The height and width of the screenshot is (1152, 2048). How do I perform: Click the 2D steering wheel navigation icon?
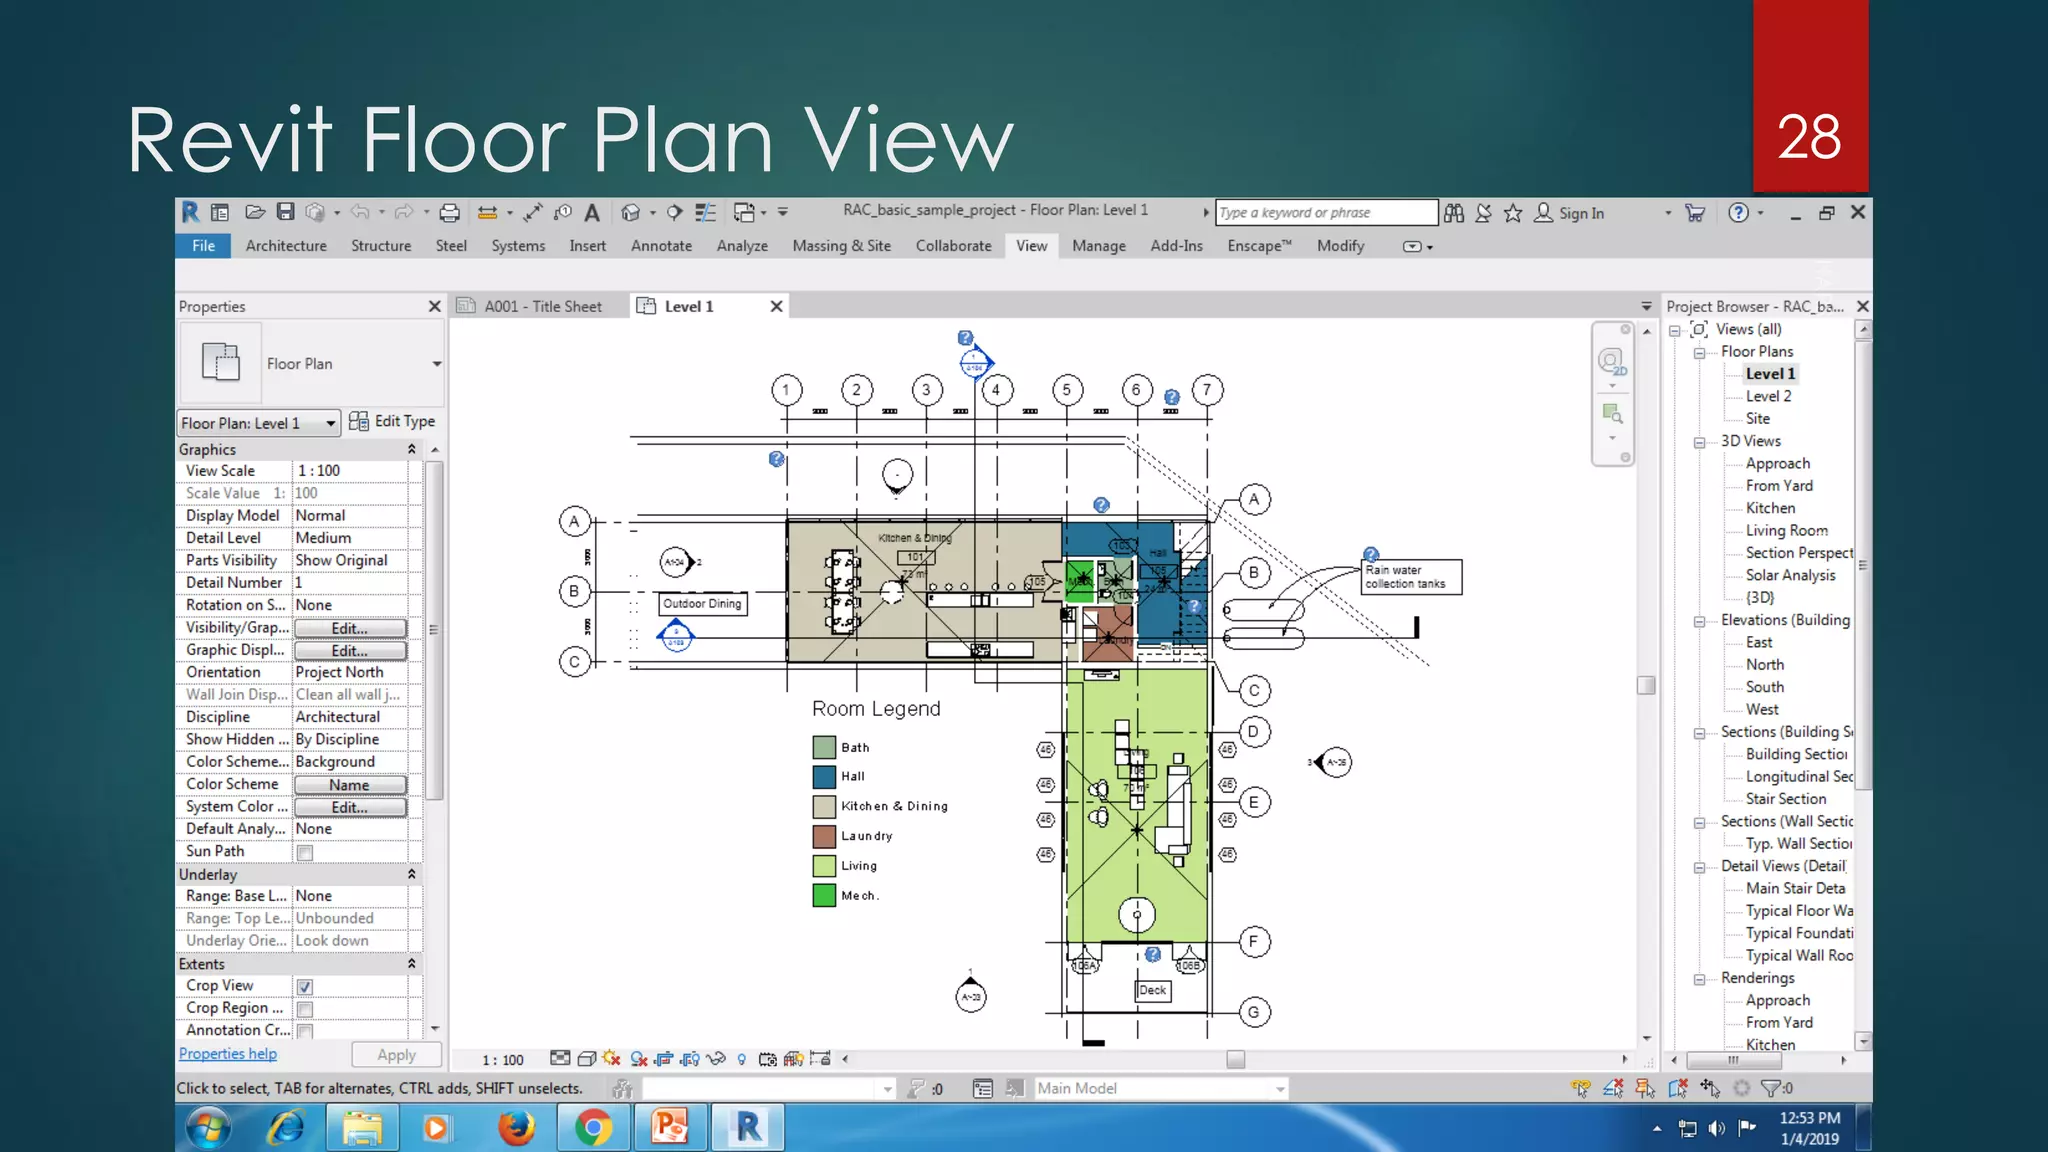(1611, 361)
